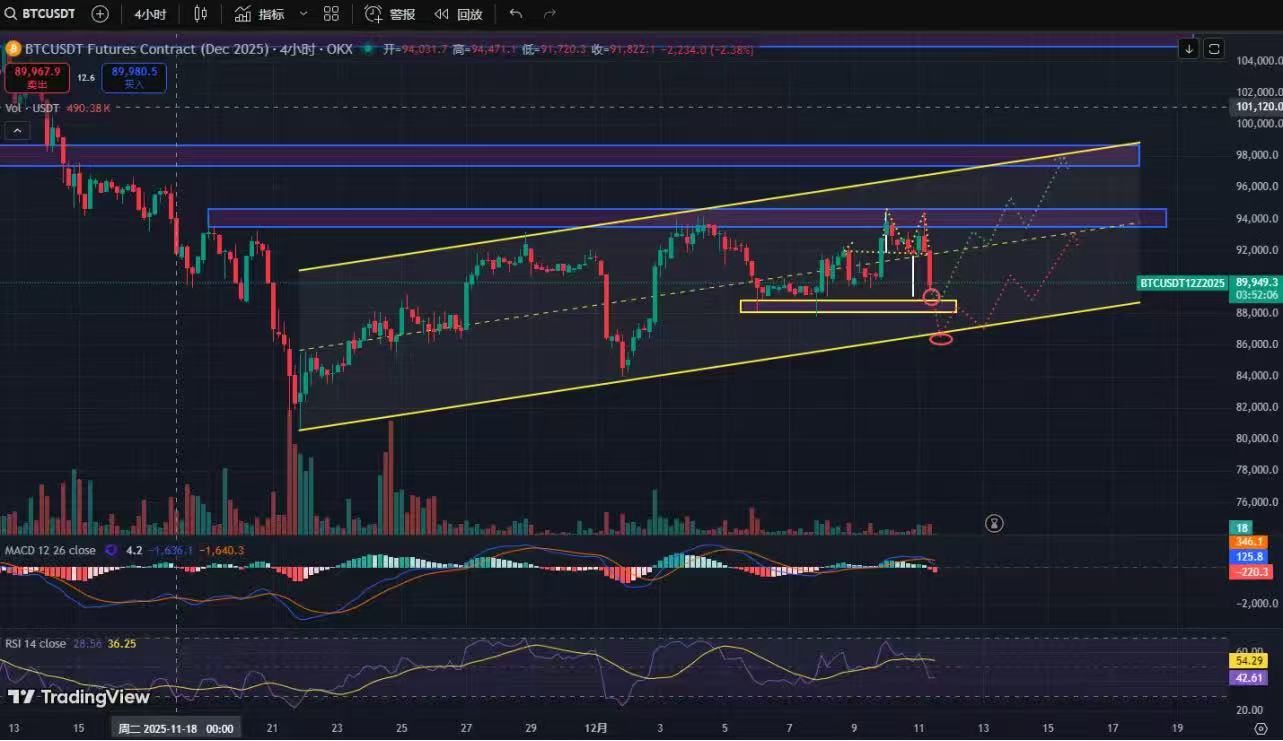Screen dimensions: 1283x741
Task: Click the TradingView logo
Action: coord(79,697)
